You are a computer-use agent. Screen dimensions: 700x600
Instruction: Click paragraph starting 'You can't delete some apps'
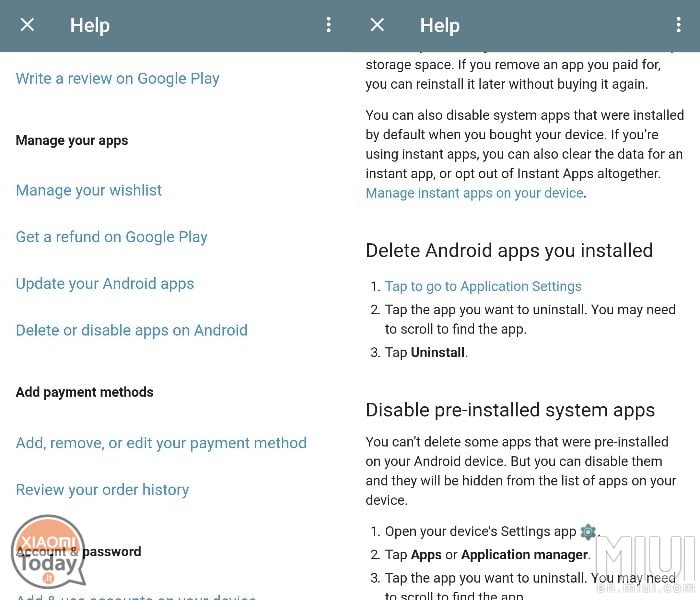pos(521,471)
